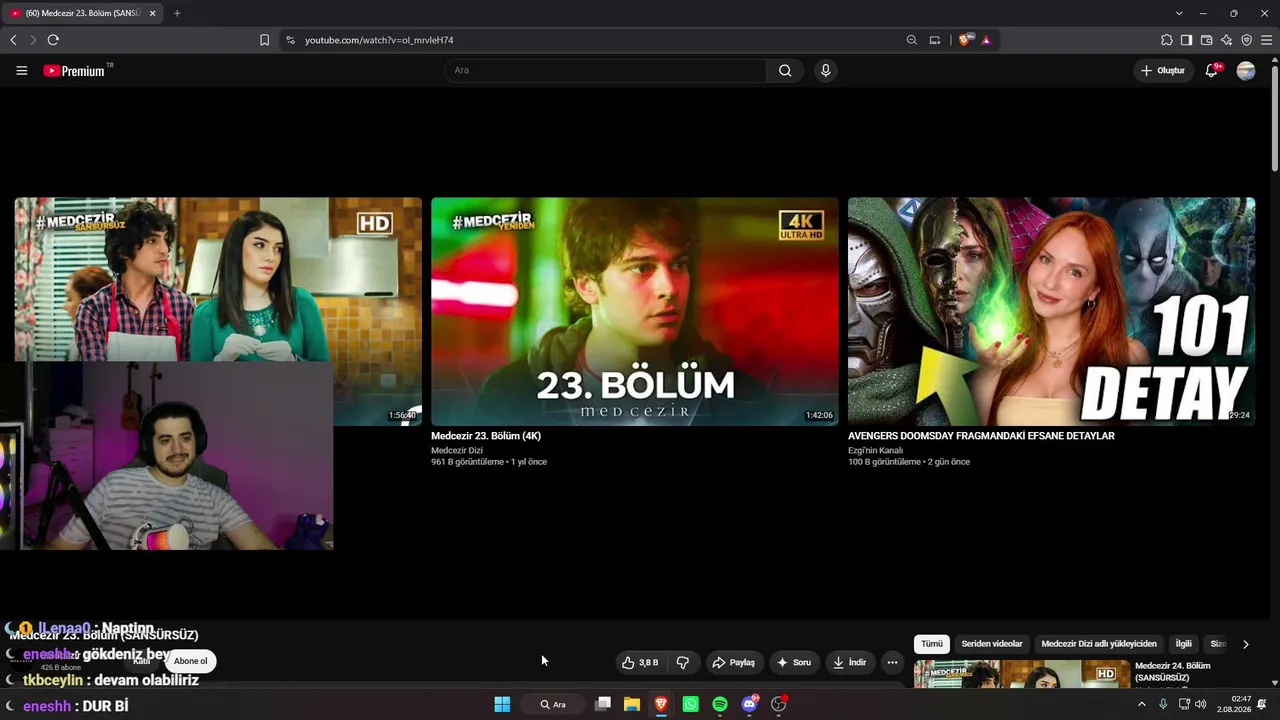Download the video with İndir button
The image size is (1280, 720).
click(850, 662)
